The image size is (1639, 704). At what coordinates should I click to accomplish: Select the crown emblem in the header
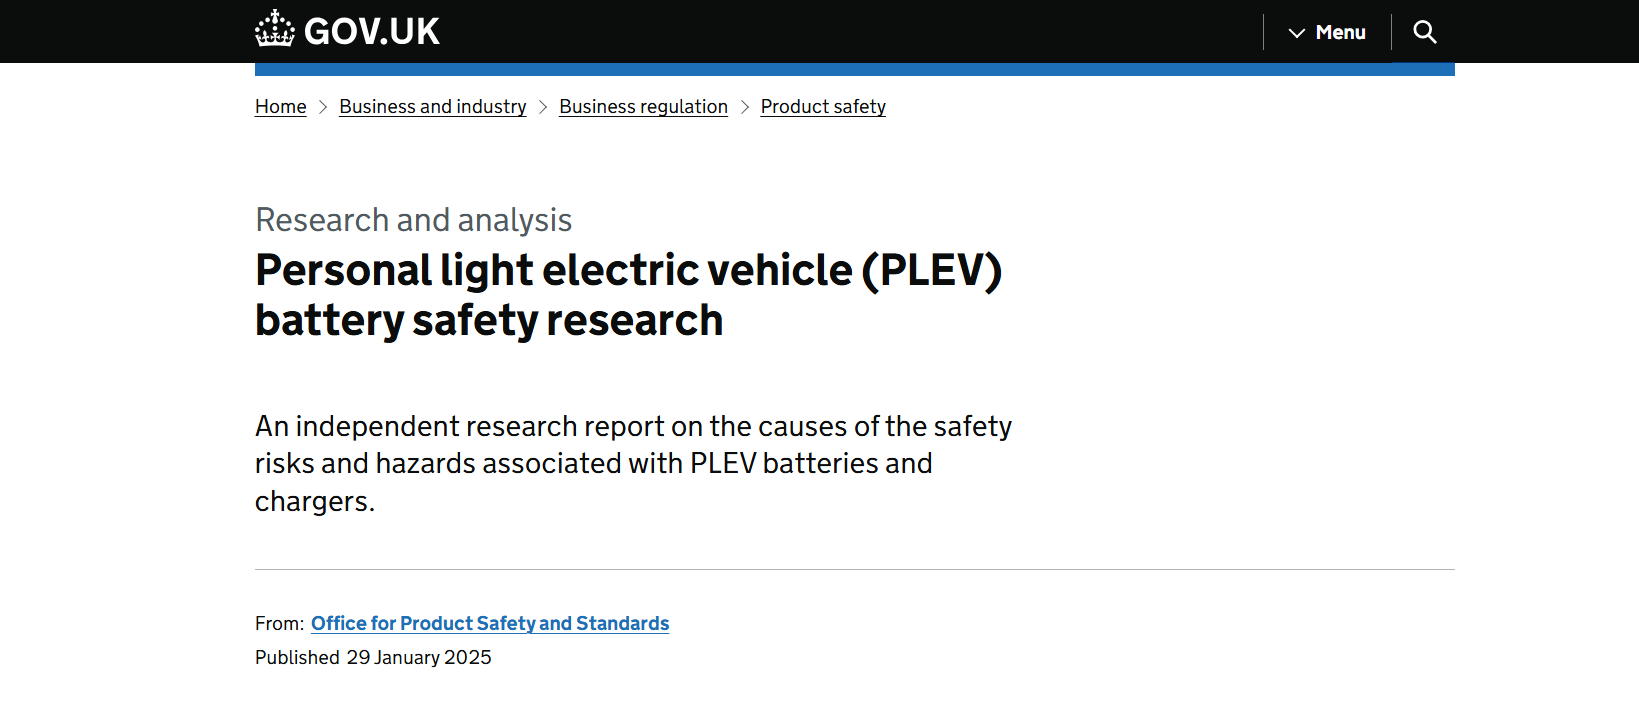(x=273, y=28)
